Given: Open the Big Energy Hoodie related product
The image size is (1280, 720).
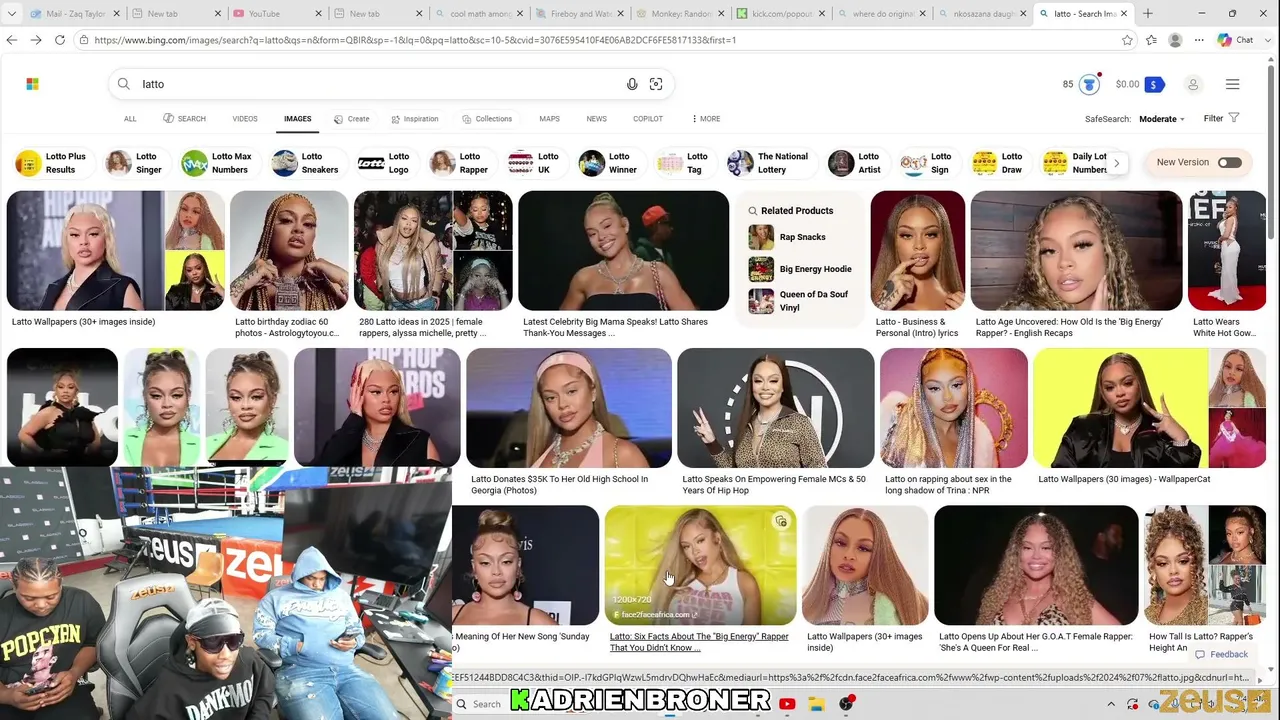Looking at the screenshot, I should [x=801, y=269].
